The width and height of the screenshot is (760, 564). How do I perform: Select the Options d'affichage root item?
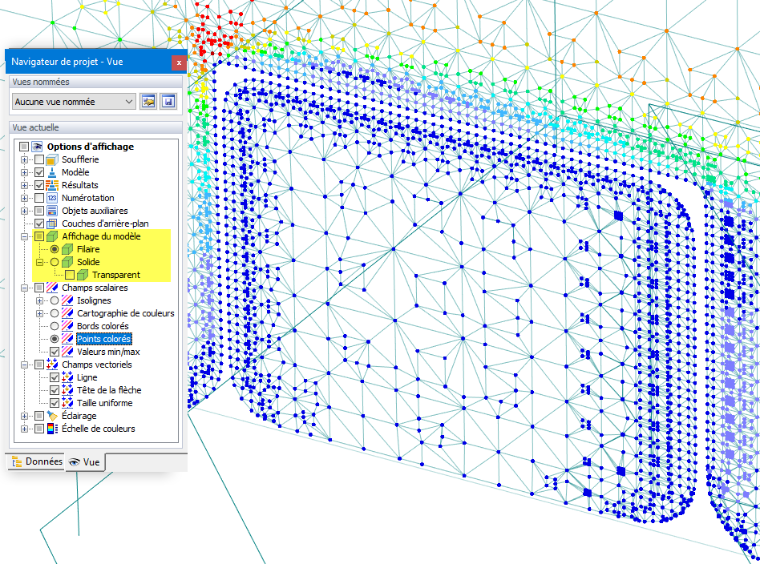[x=90, y=146]
